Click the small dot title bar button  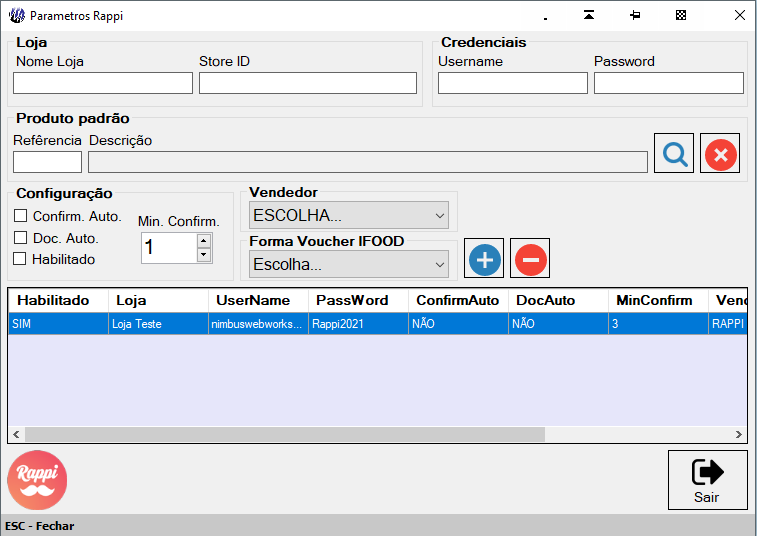coord(546,19)
